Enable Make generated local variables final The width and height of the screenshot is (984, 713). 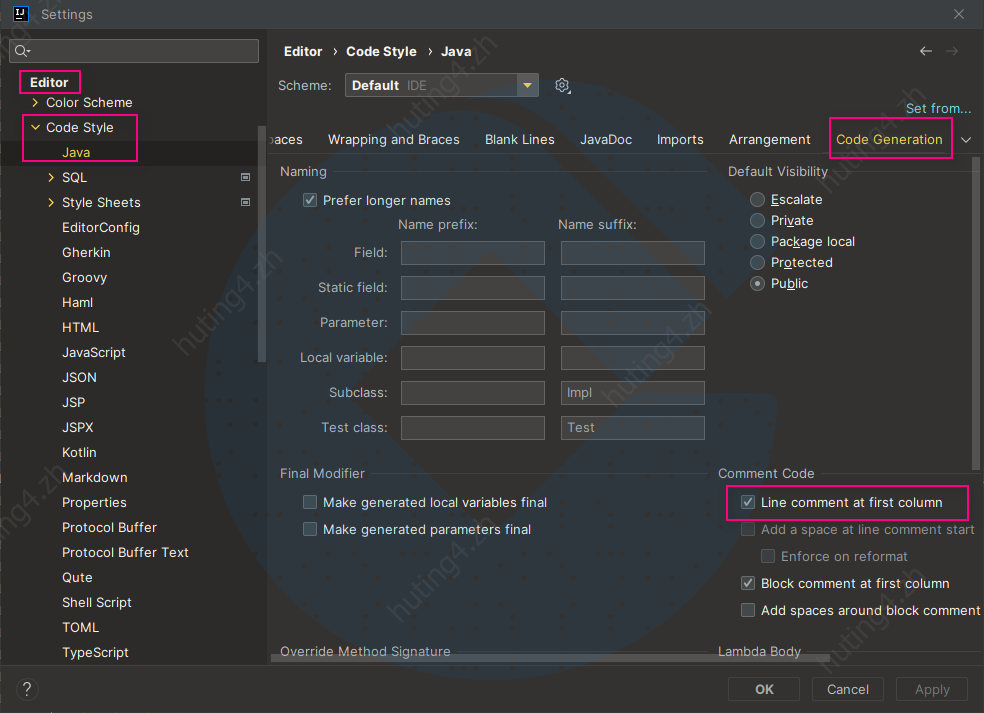(x=310, y=502)
